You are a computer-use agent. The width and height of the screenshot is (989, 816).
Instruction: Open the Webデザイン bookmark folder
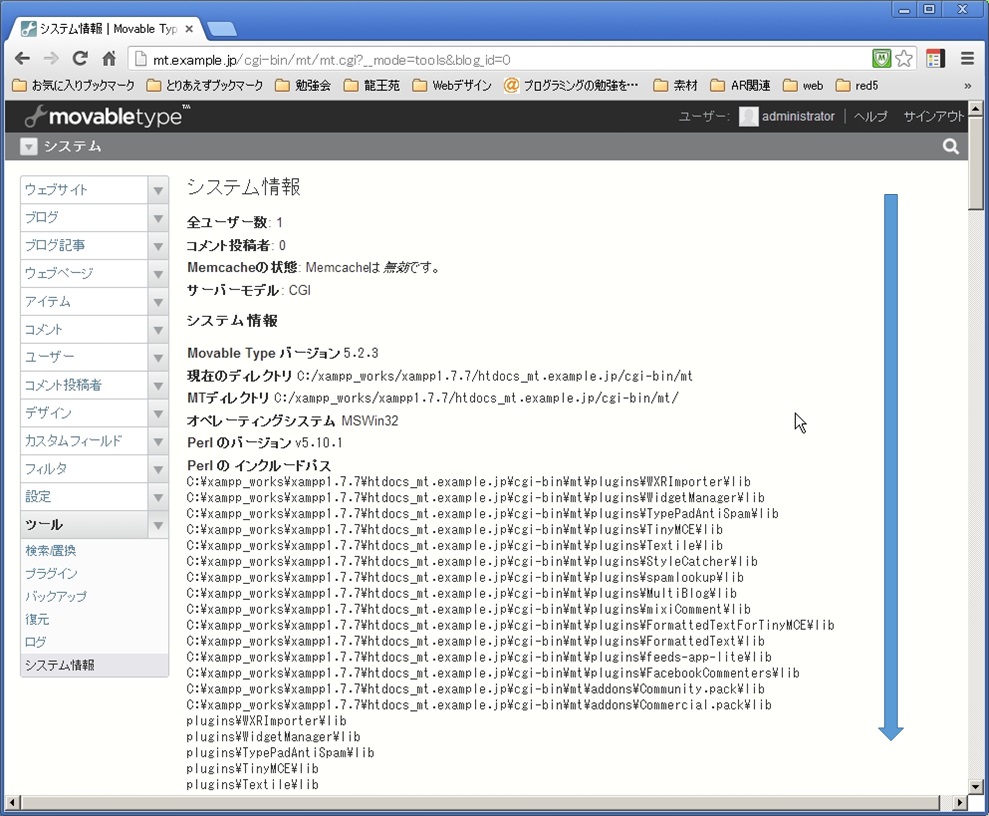pyautogui.click(x=452, y=85)
